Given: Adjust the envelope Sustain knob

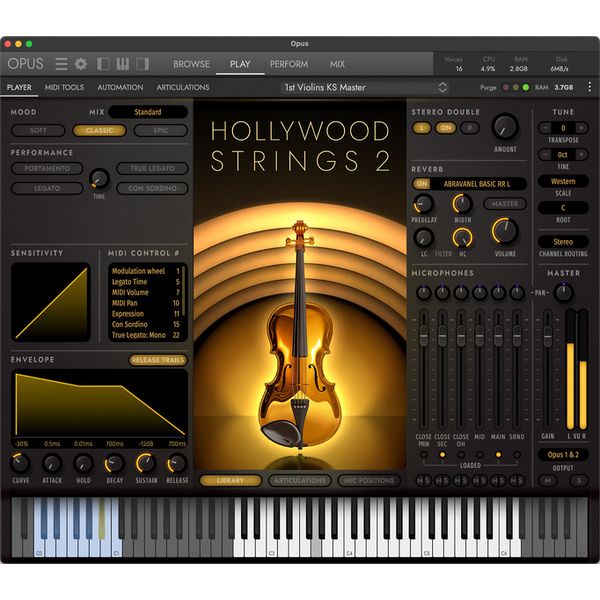Looking at the screenshot, I should 146,464.
